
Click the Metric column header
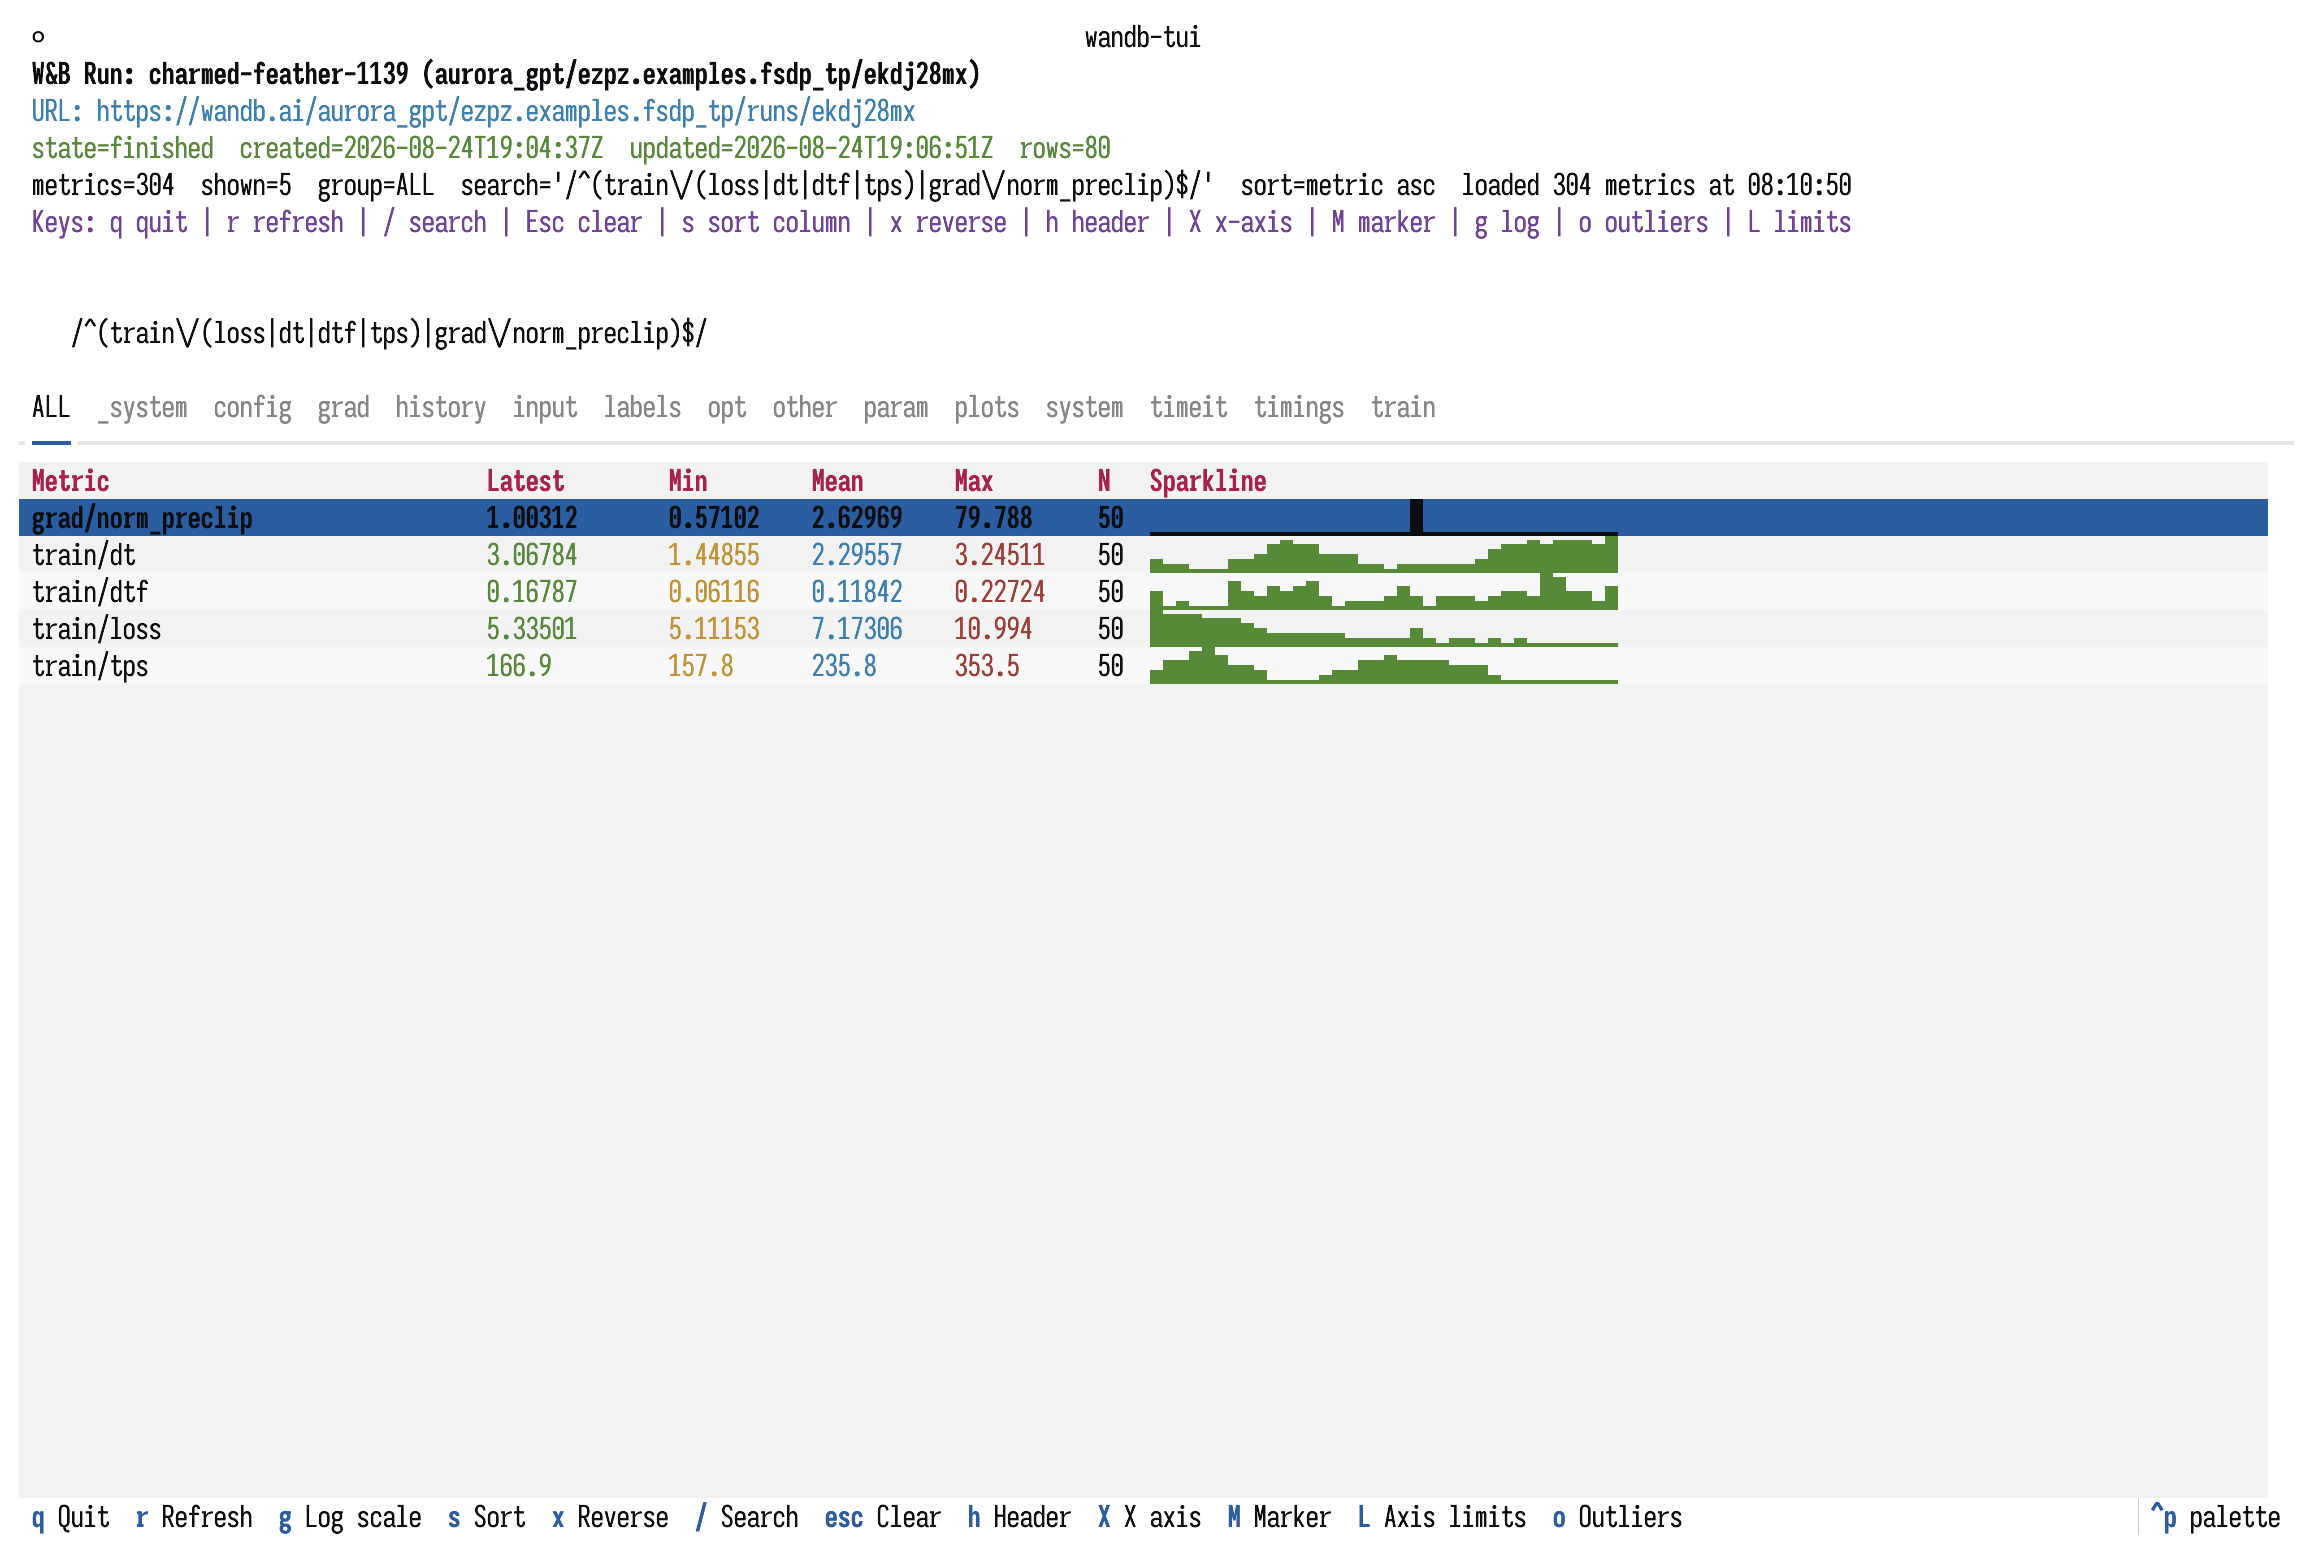[x=70, y=481]
